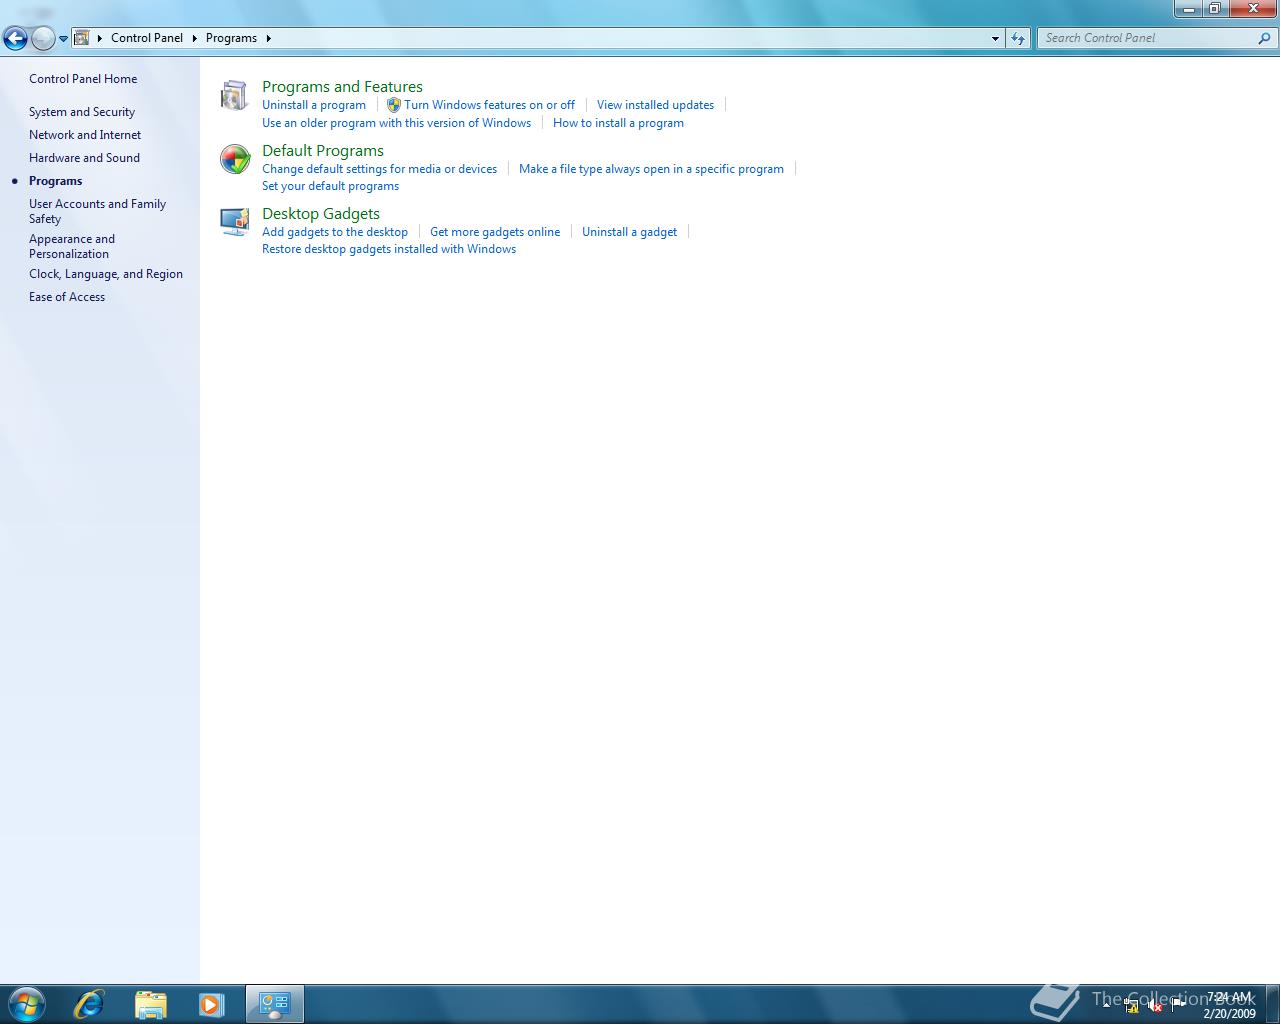This screenshot has height=1024, width=1280.
Task: Open the Windows Start orb
Action: click(x=26, y=1004)
